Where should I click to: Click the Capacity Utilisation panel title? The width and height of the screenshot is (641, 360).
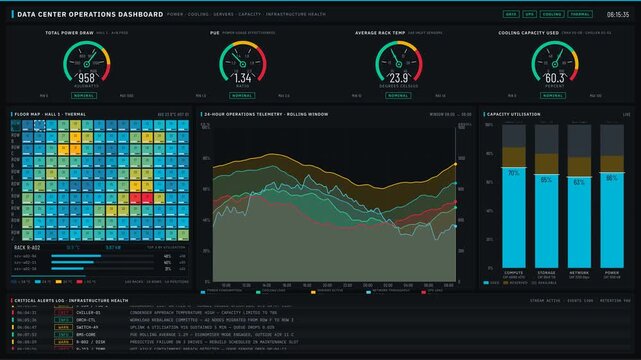(513, 114)
